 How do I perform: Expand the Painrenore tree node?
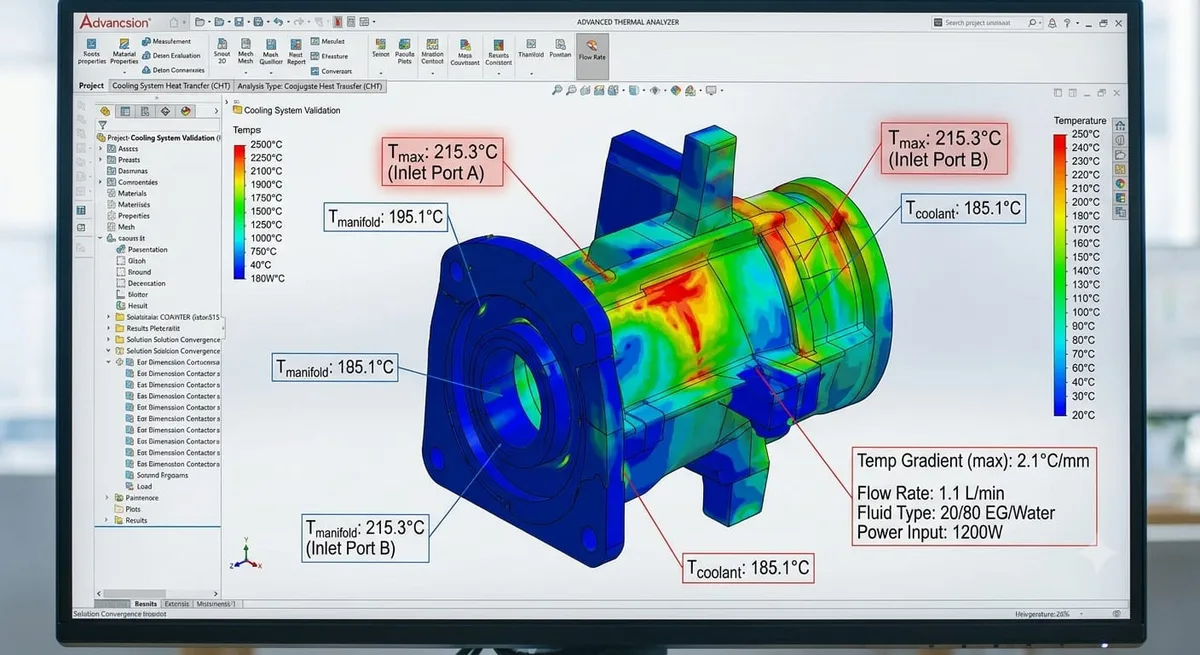tap(108, 498)
